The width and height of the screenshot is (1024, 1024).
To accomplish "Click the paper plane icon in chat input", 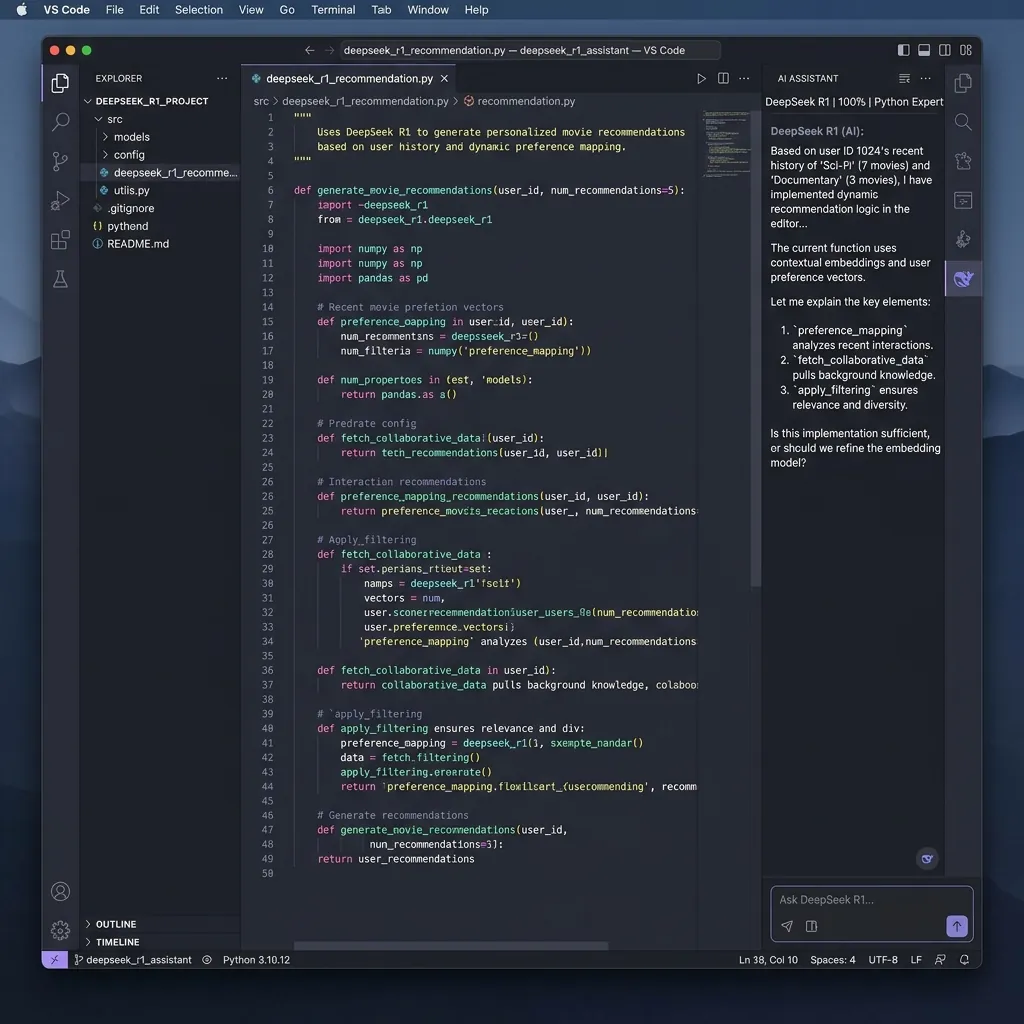I will (787, 926).
